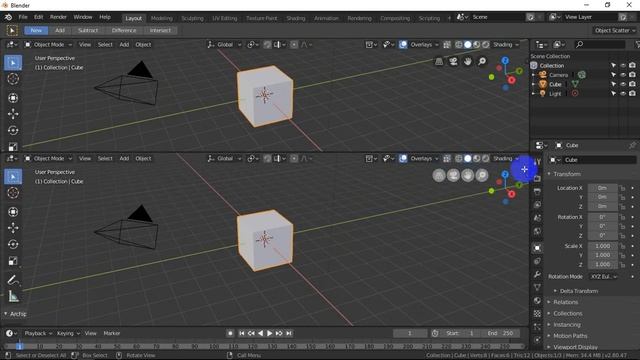Jump to the timeline start frame
Viewport: 640px width, 360px height.
(242, 333)
